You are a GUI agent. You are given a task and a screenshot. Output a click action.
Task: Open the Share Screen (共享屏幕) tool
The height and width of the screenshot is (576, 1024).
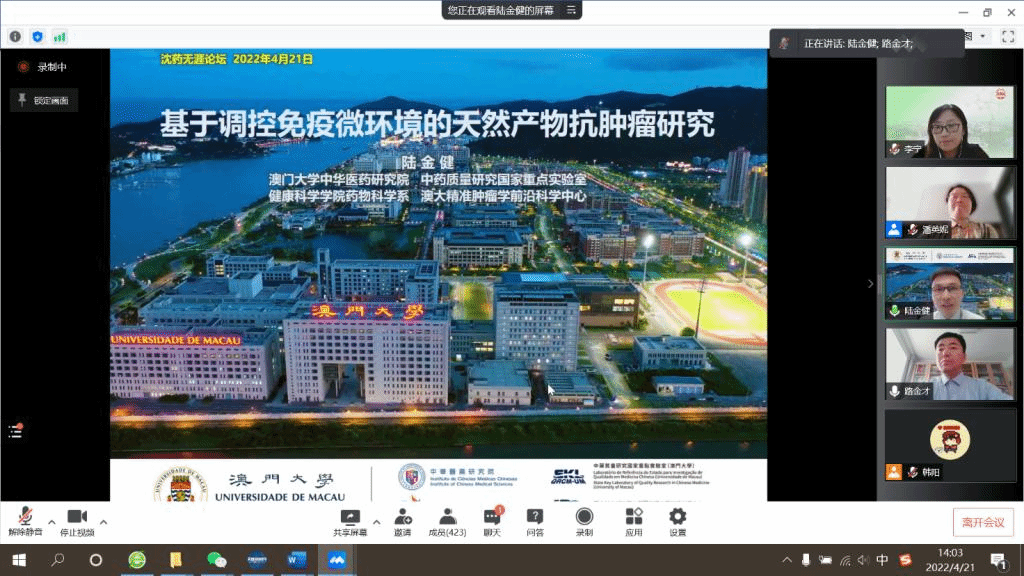(350, 518)
